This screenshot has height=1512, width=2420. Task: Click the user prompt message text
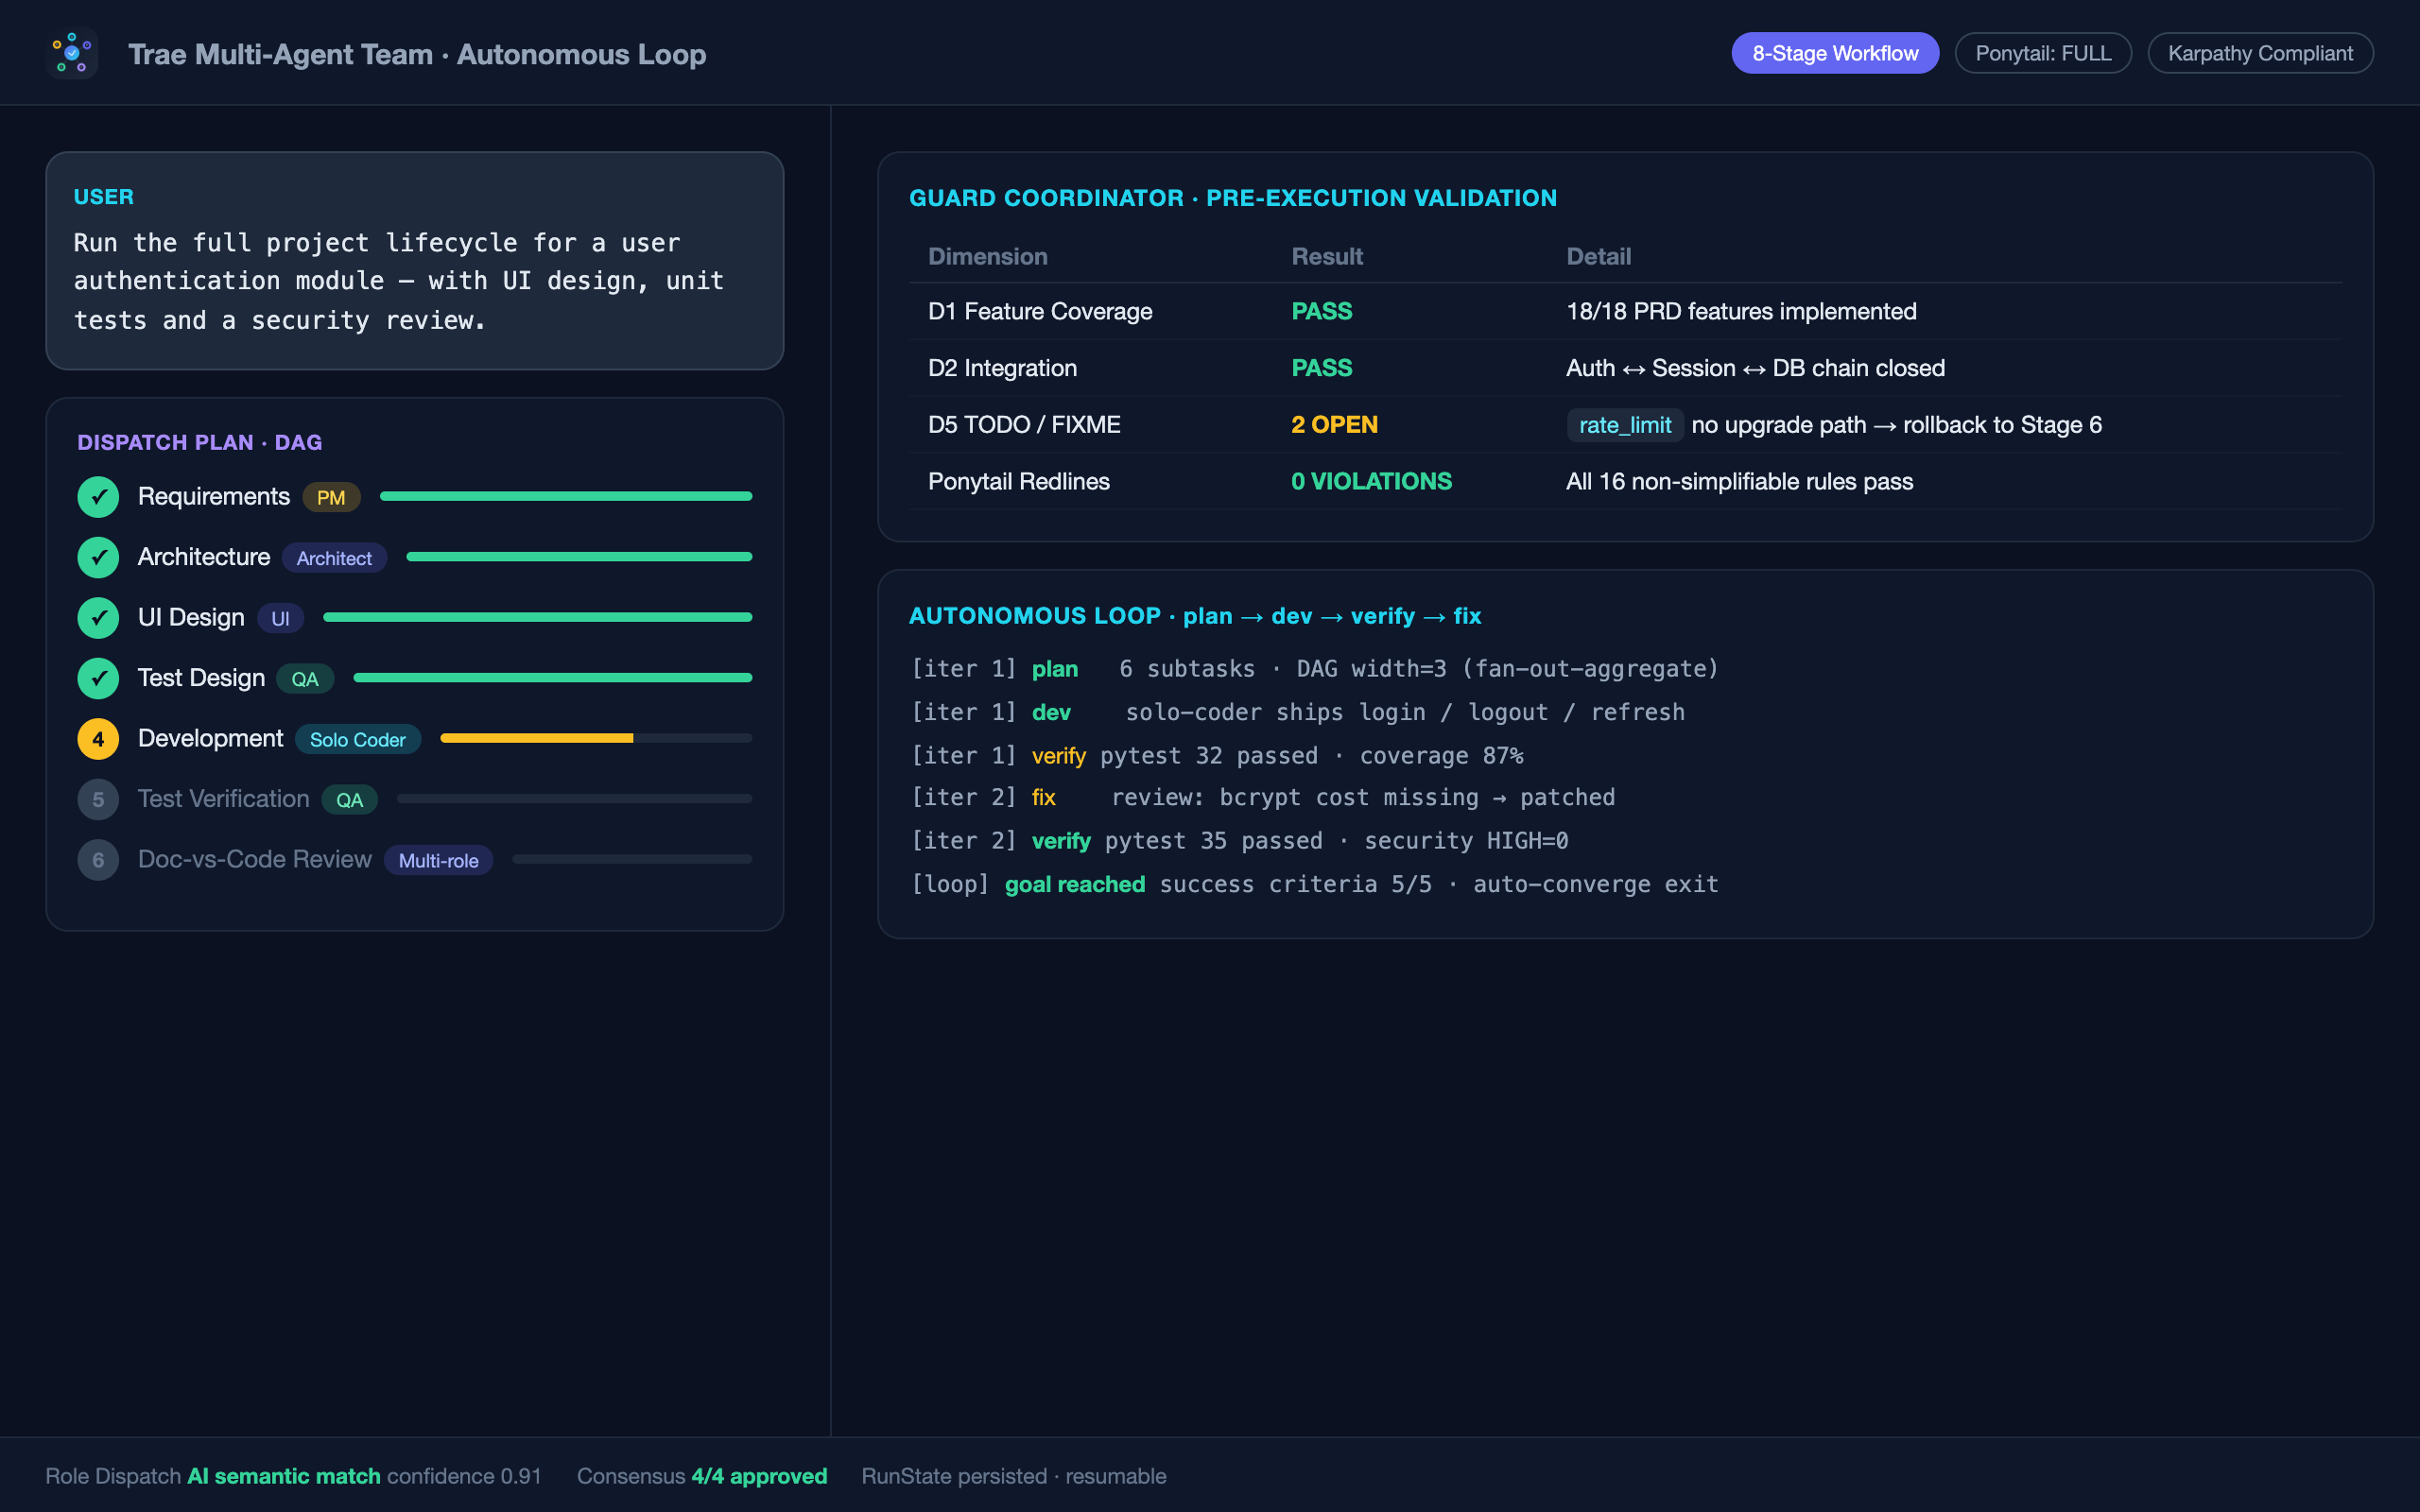tap(399, 281)
